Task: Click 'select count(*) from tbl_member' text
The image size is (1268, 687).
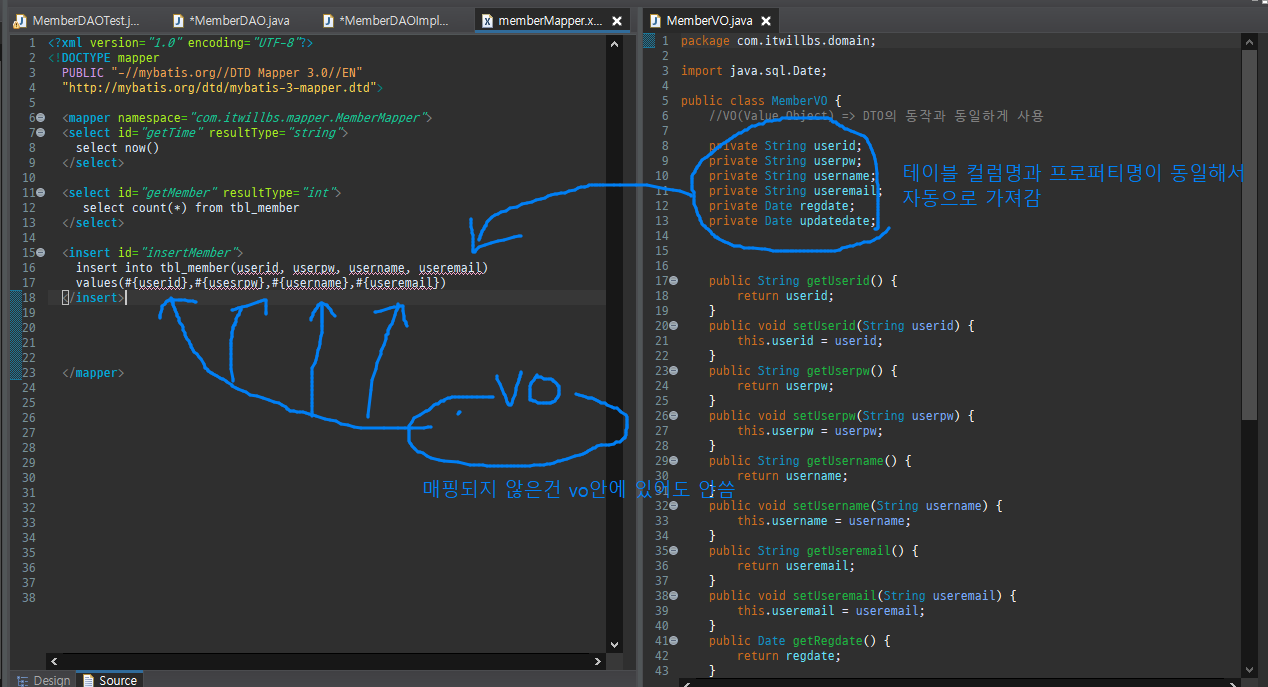Action: coord(191,208)
